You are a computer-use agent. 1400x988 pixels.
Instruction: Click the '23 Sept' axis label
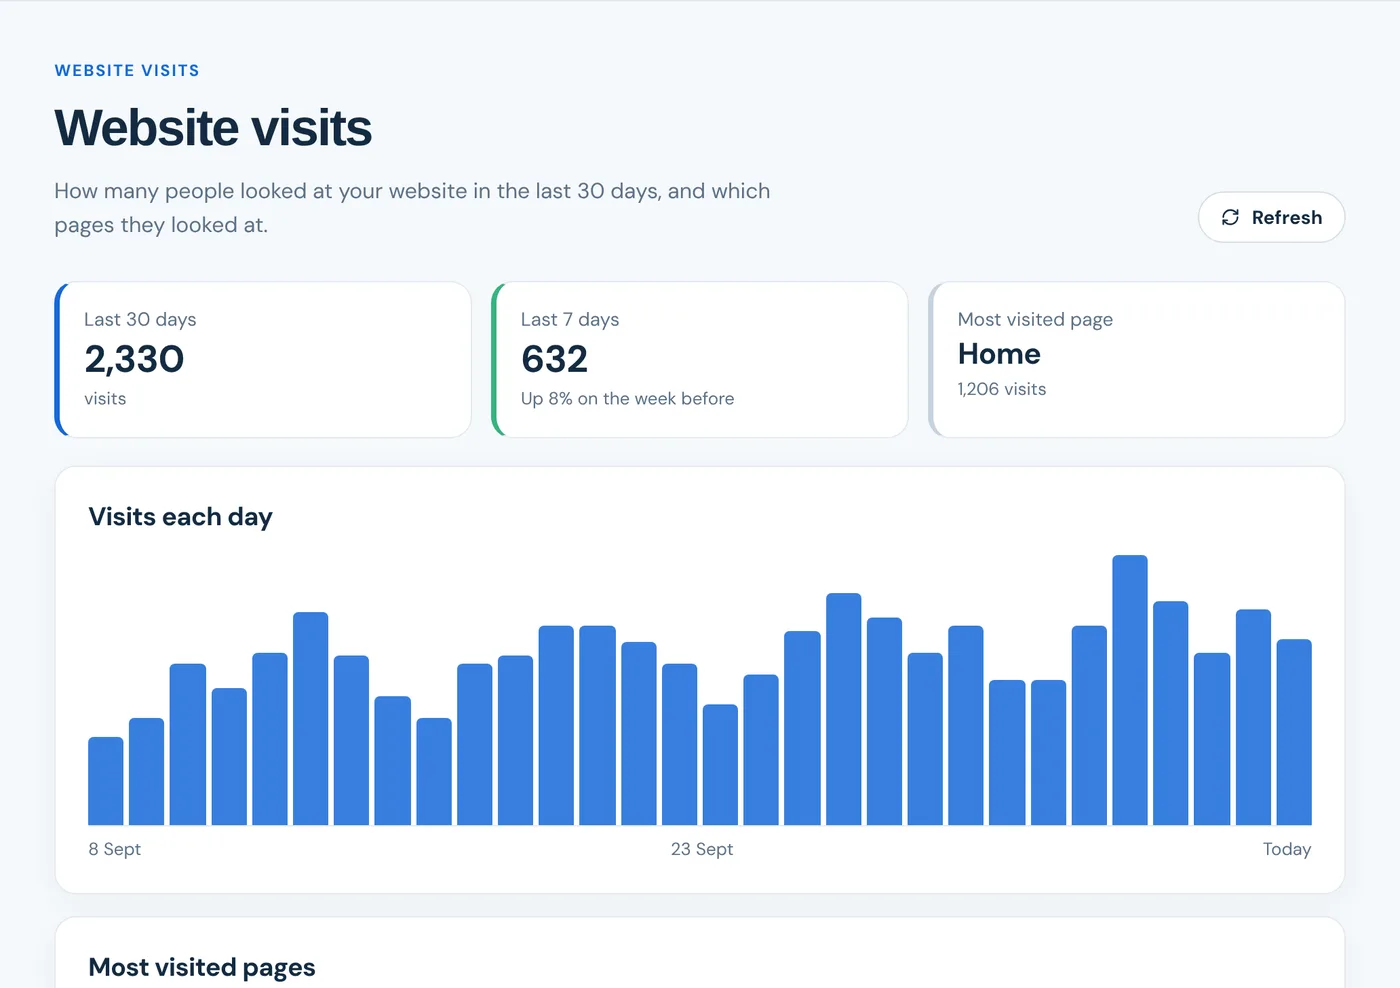coord(702,849)
